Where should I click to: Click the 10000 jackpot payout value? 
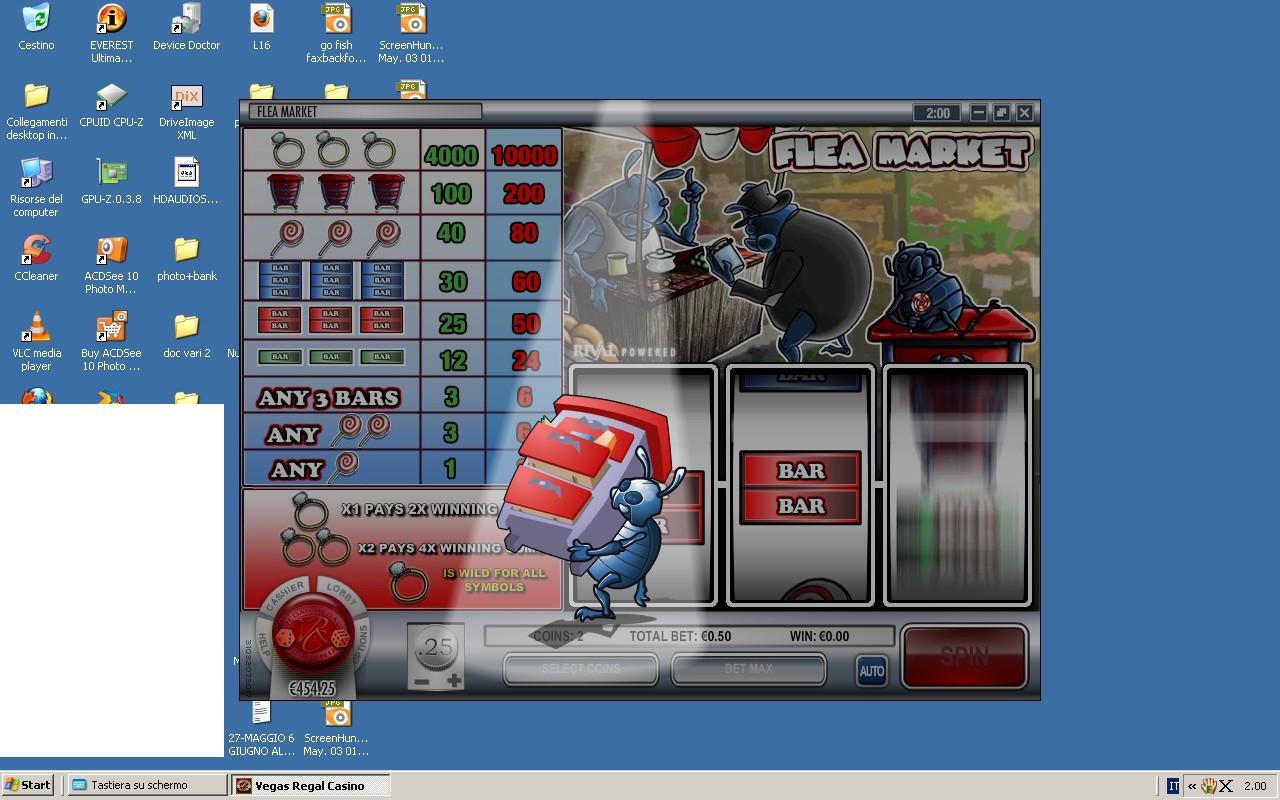tap(524, 155)
